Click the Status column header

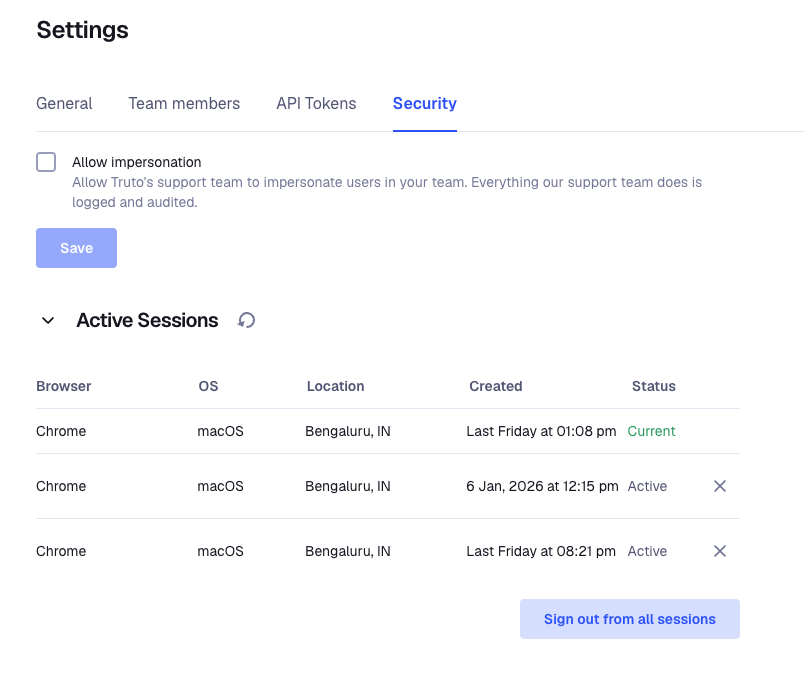point(653,386)
